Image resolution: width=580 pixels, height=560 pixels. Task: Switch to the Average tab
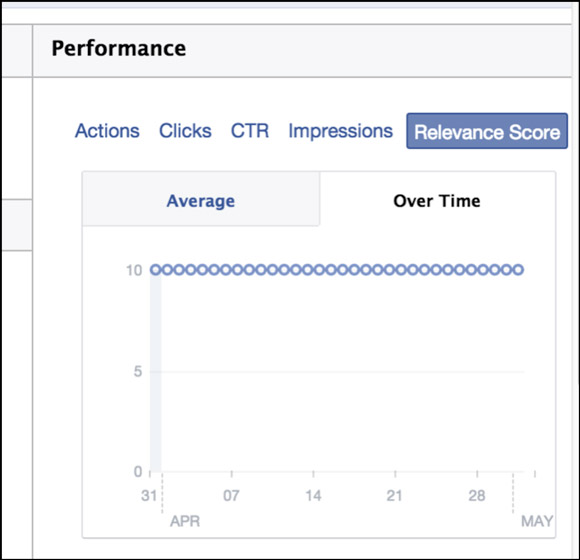coord(201,199)
